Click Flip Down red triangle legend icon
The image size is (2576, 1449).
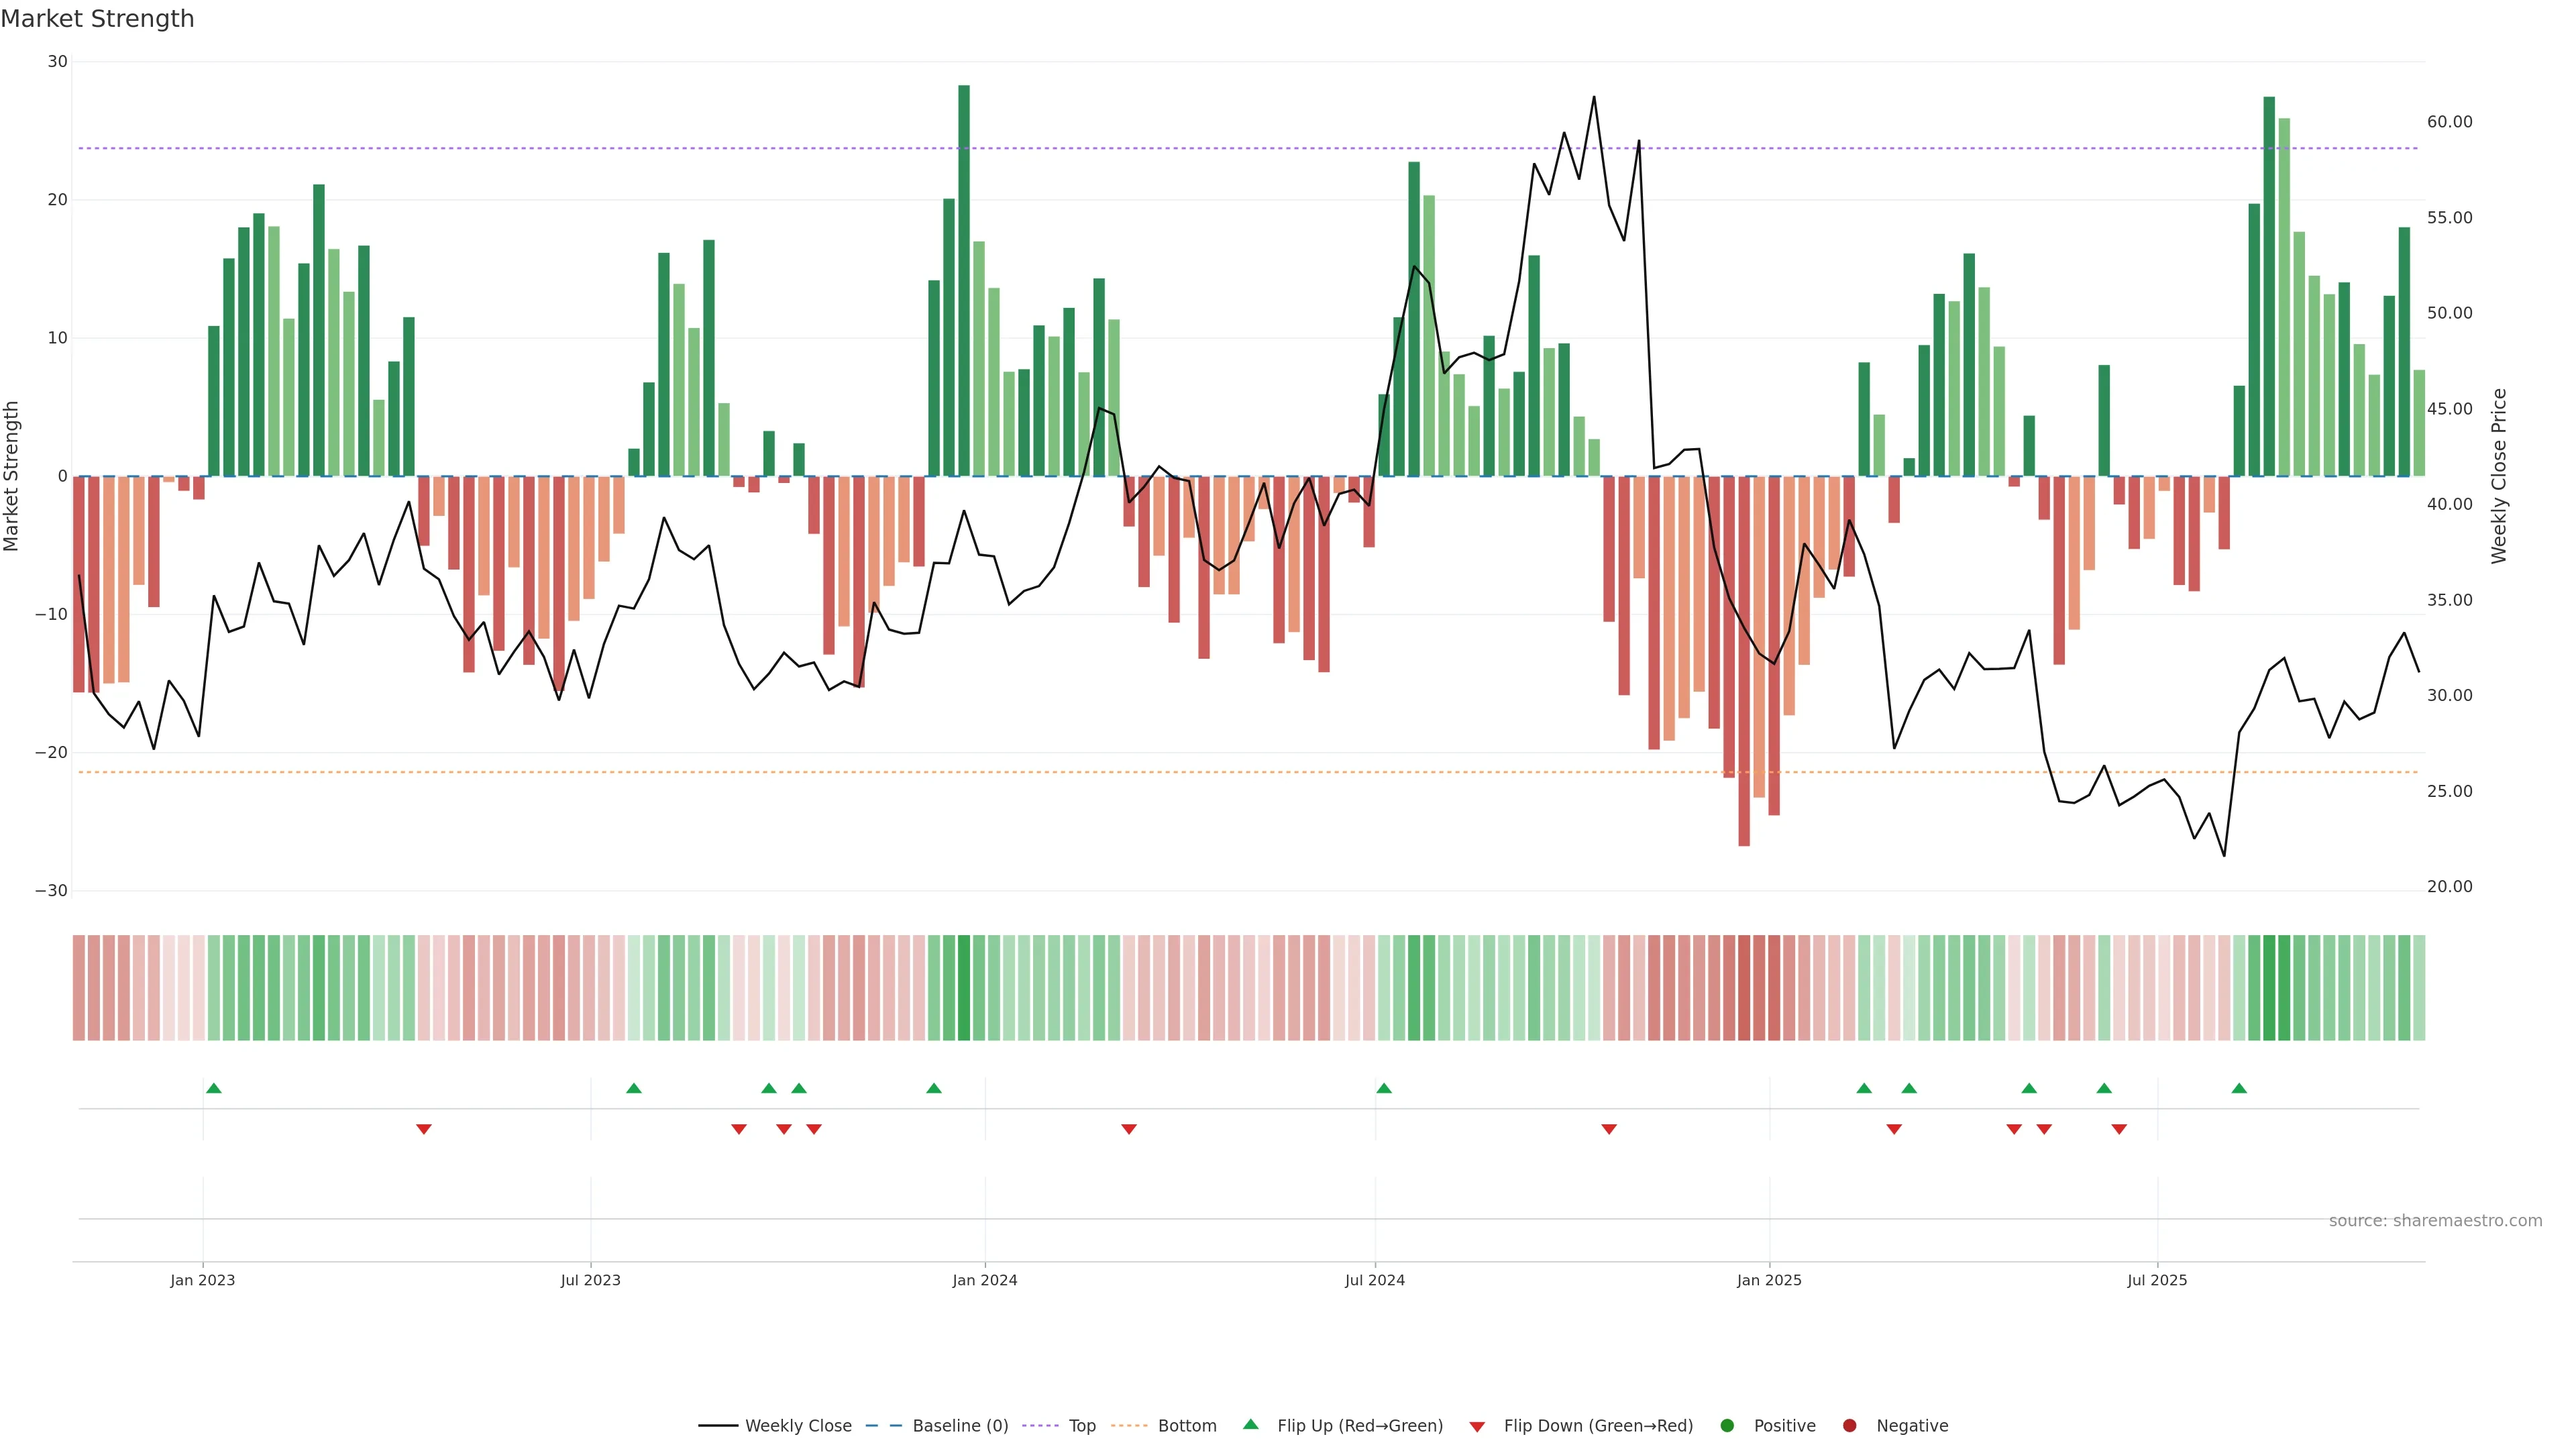click(x=1477, y=1426)
